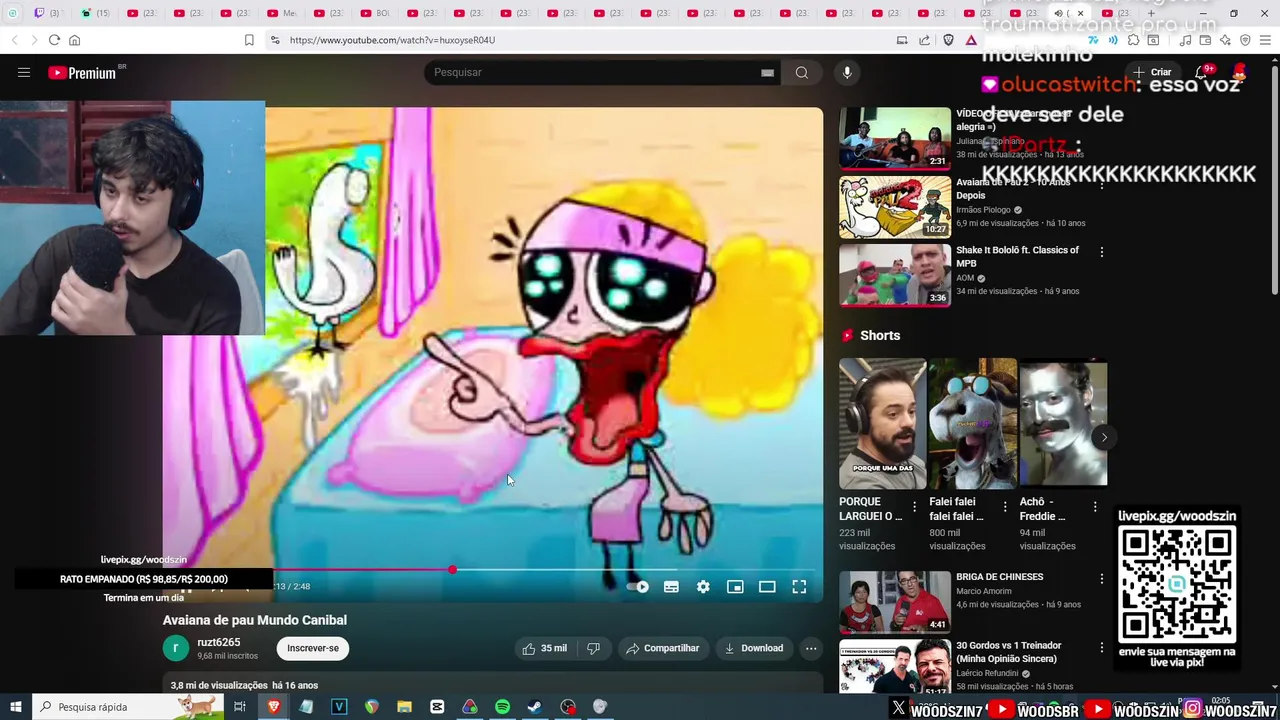Open the Brave wallet icon
The image size is (1280, 720).
pyautogui.click(x=1205, y=40)
